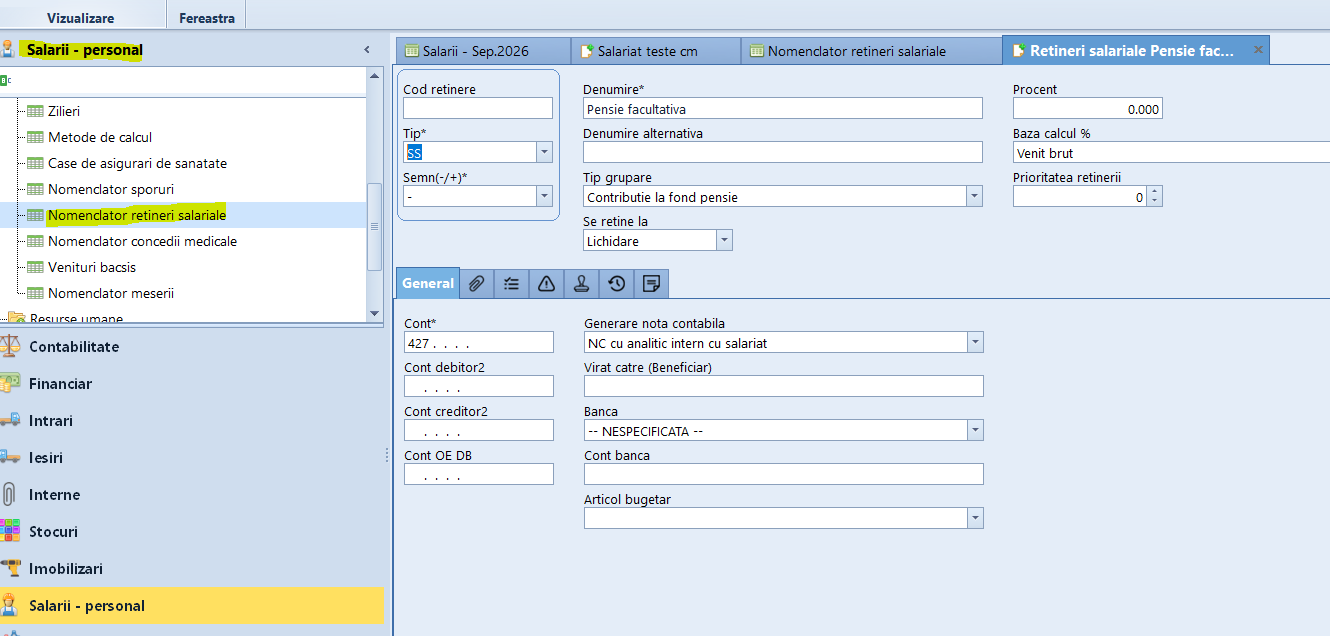Open the history clock tab
This screenshot has height=636, width=1330.
pos(617,284)
